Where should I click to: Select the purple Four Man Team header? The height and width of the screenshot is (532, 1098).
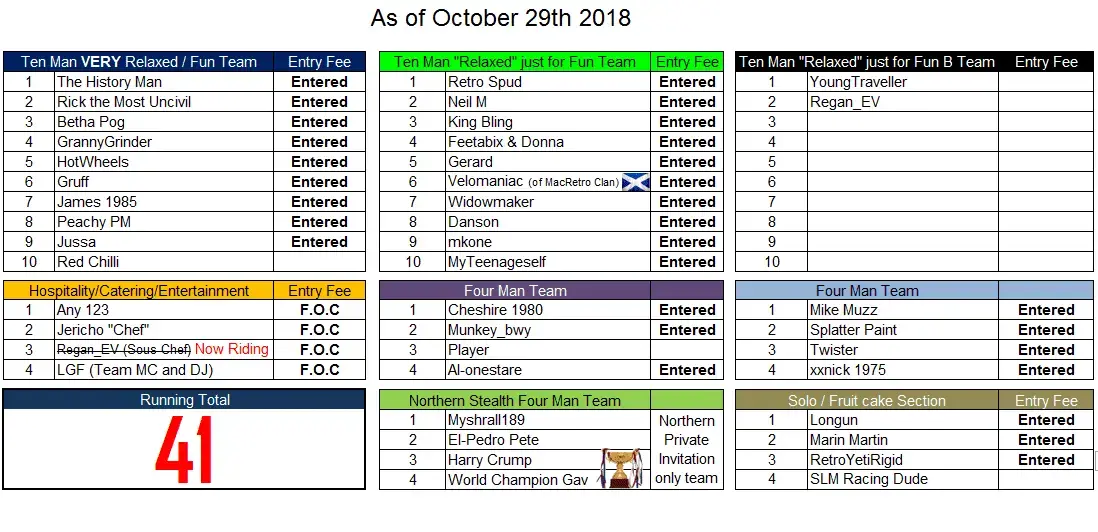[515, 290]
